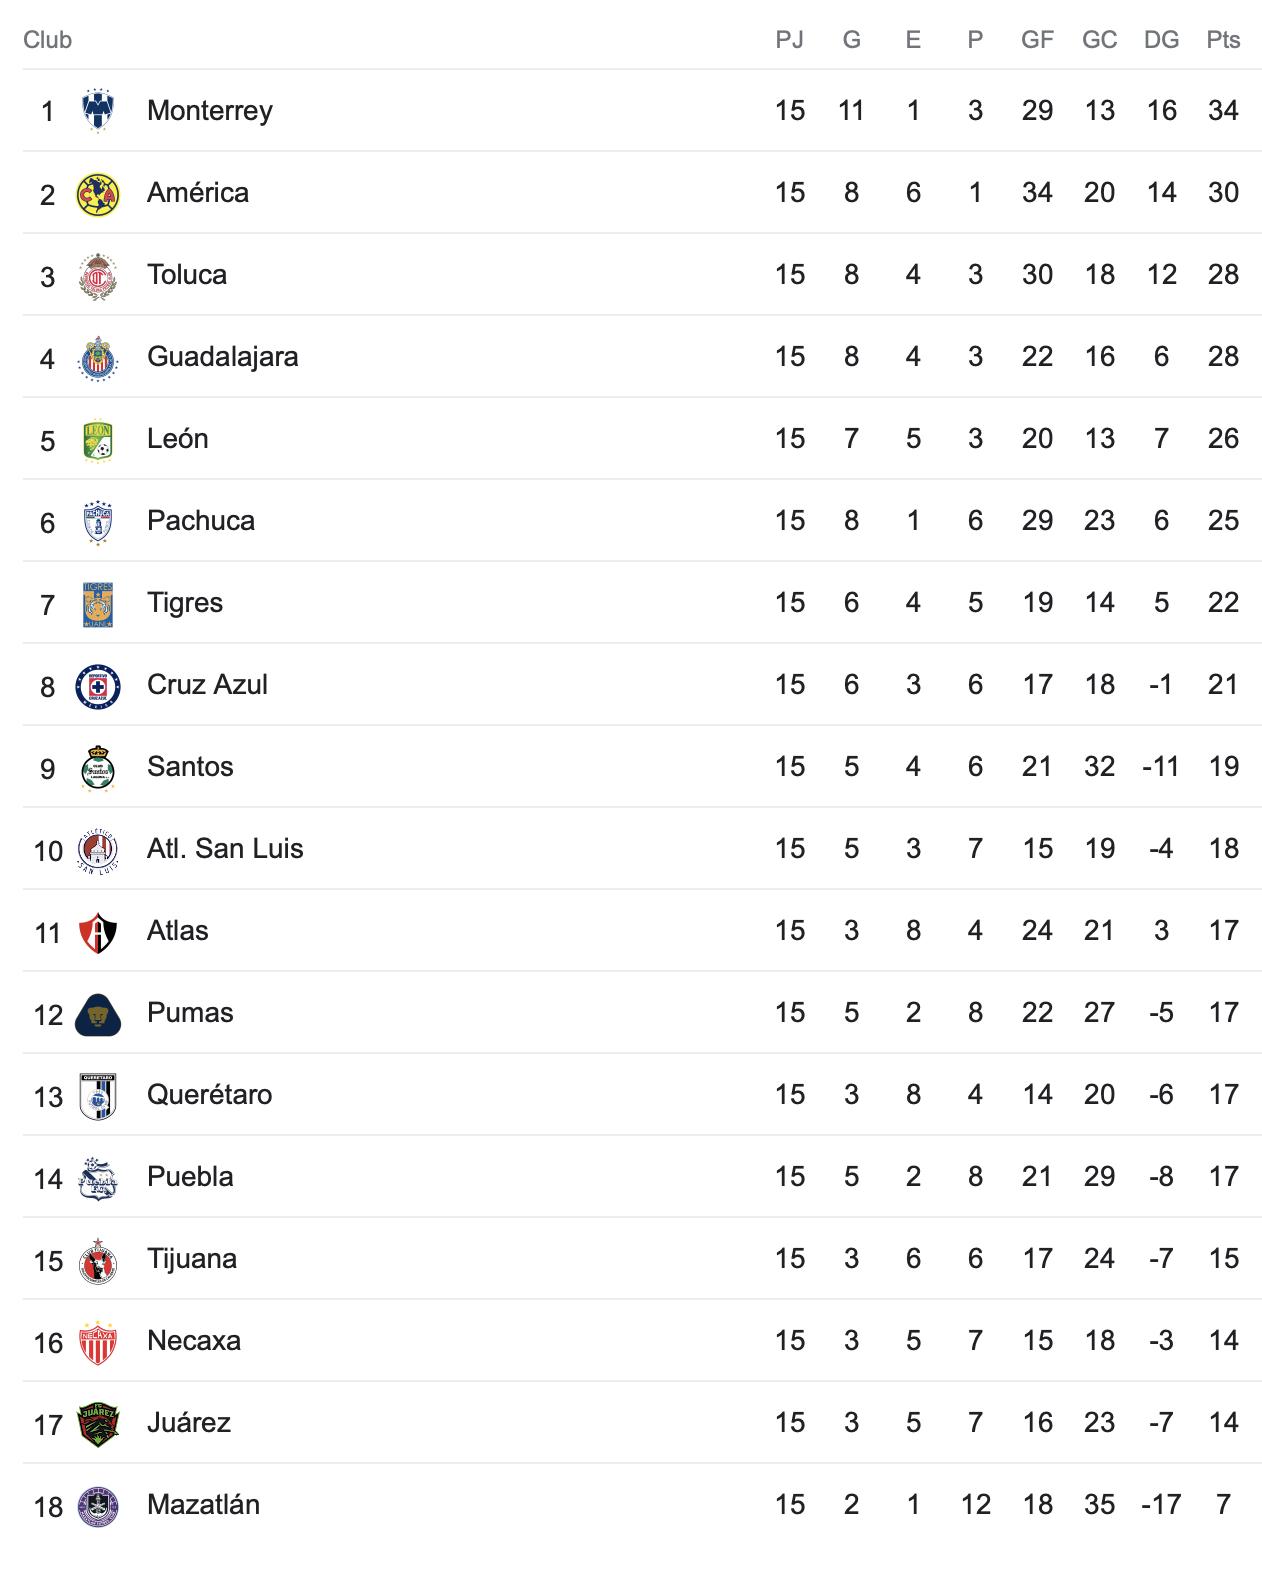Click the Pumas club logo
The height and width of the screenshot is (1580, 1262).
pyautogui.click(x=98, y=1013)
